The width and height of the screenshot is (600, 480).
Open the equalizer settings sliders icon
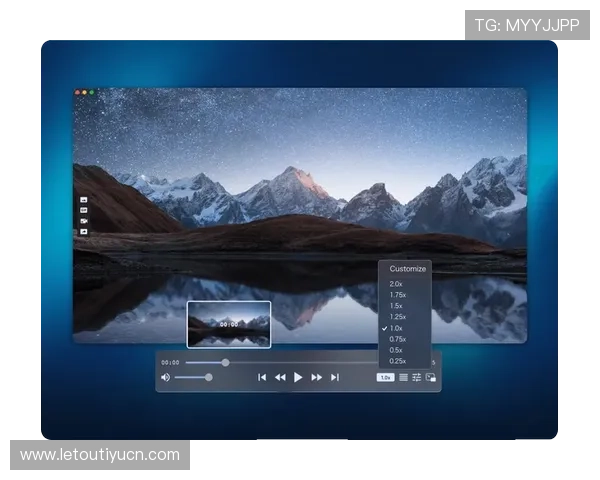click(416, 377)
